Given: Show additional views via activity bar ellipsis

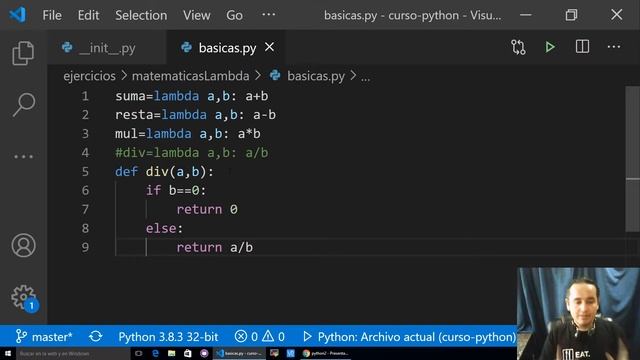Looking at the screenshot, I should [x=23, y=156].
